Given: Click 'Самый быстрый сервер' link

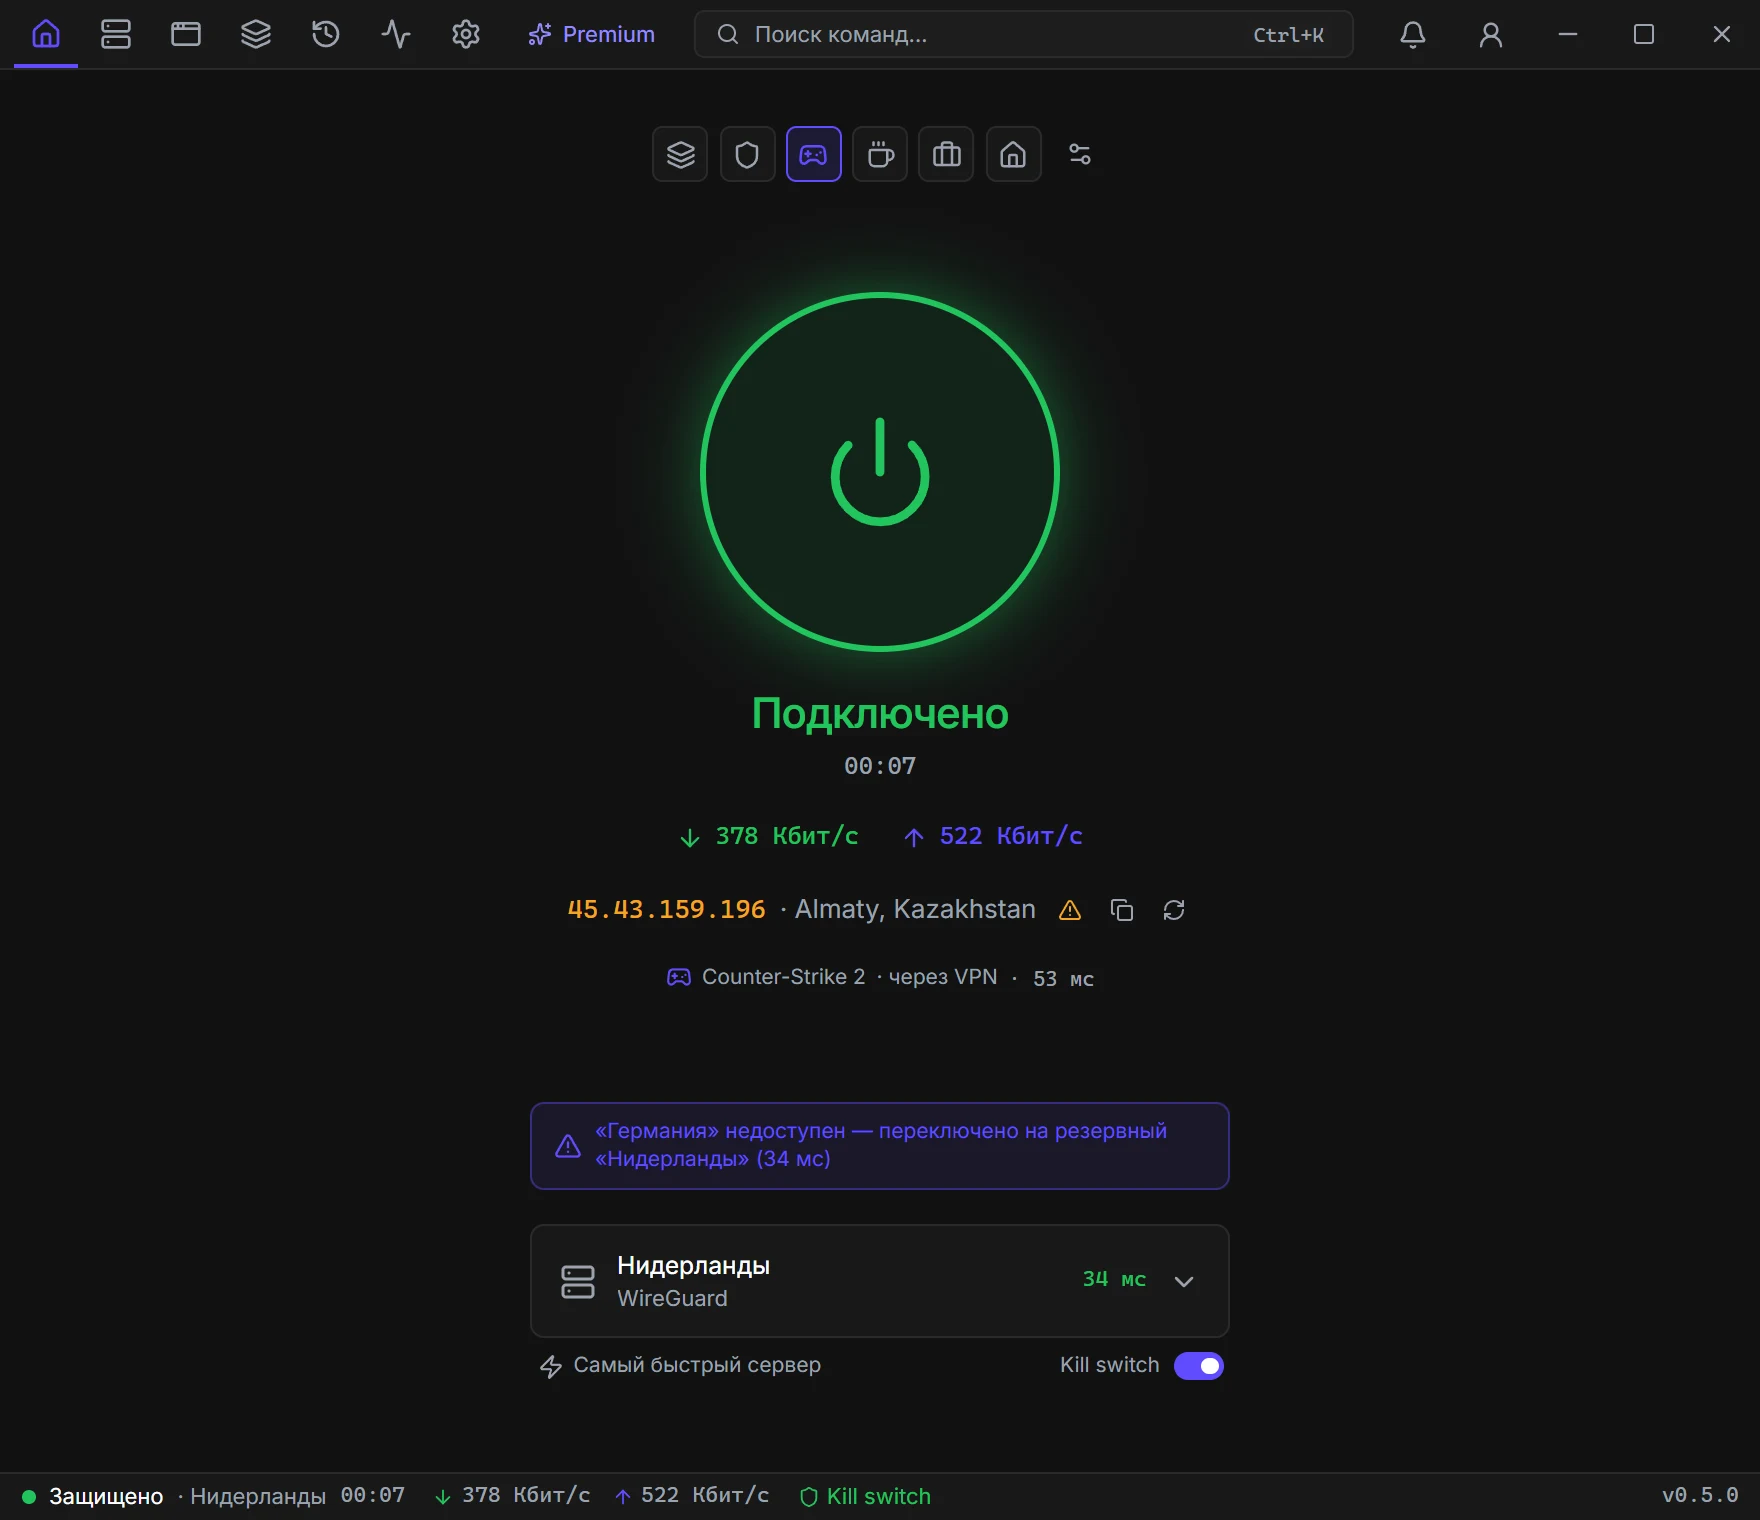Looking at the screenshot, I should (681, 1365).
